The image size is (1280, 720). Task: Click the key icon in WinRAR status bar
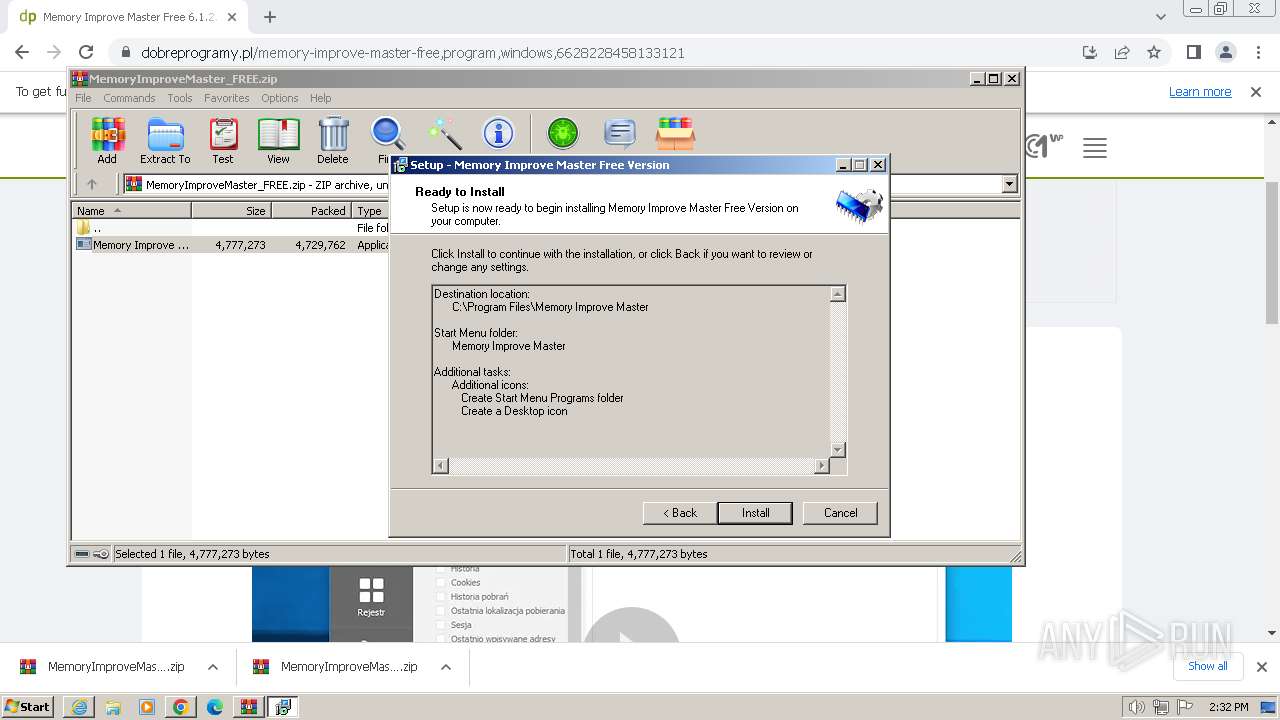pyautogui.click(x=101, y=554)
